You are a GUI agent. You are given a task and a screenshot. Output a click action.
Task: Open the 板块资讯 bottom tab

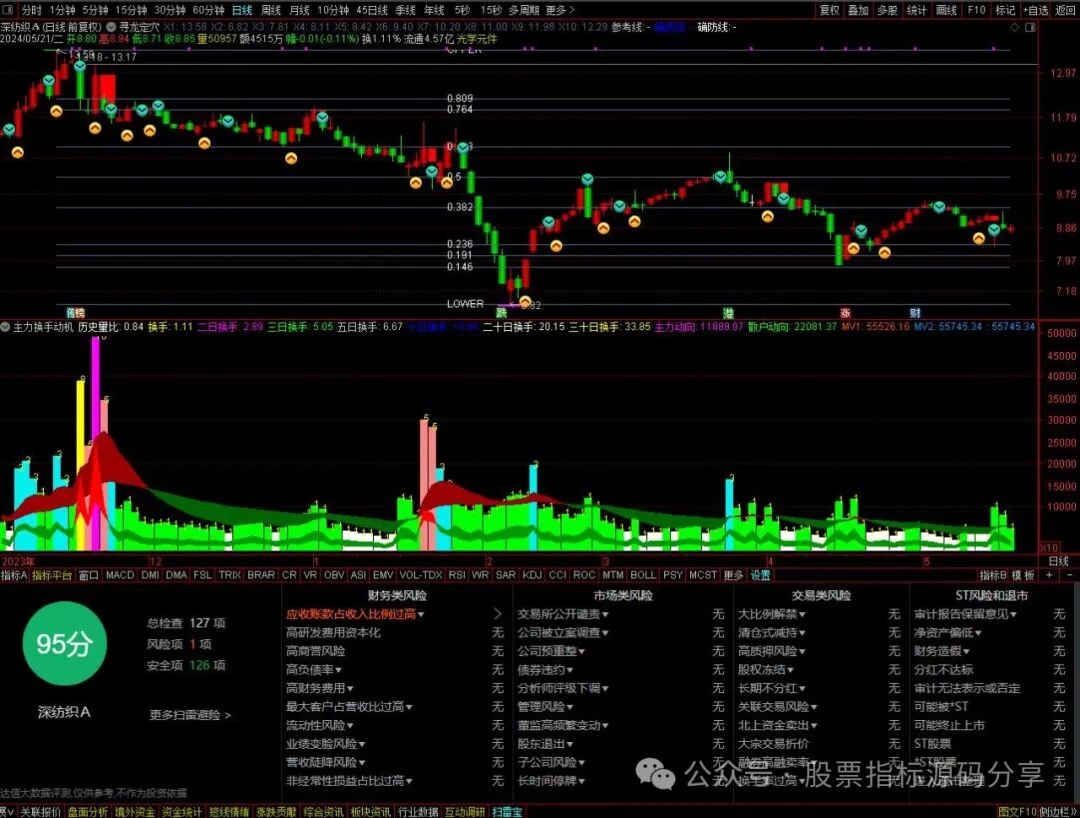[x=371, y=812]
